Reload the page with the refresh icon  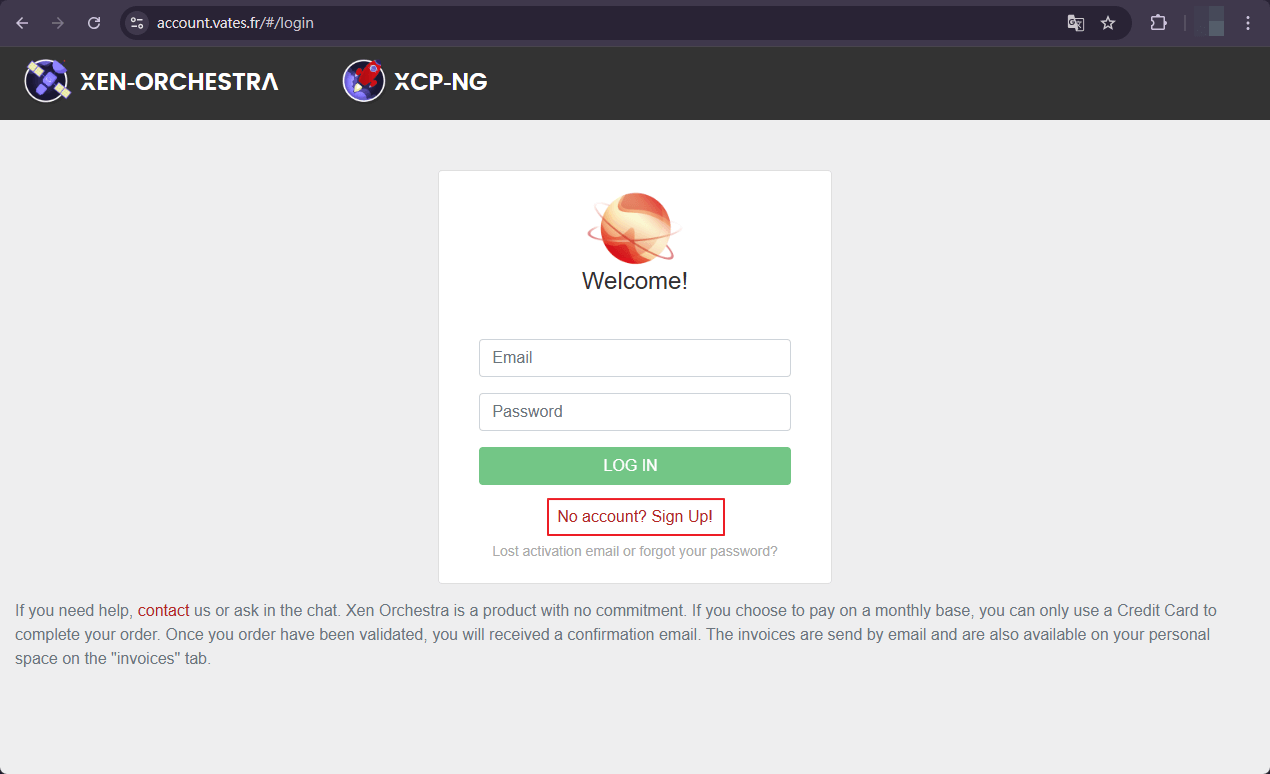coord(94,23)
